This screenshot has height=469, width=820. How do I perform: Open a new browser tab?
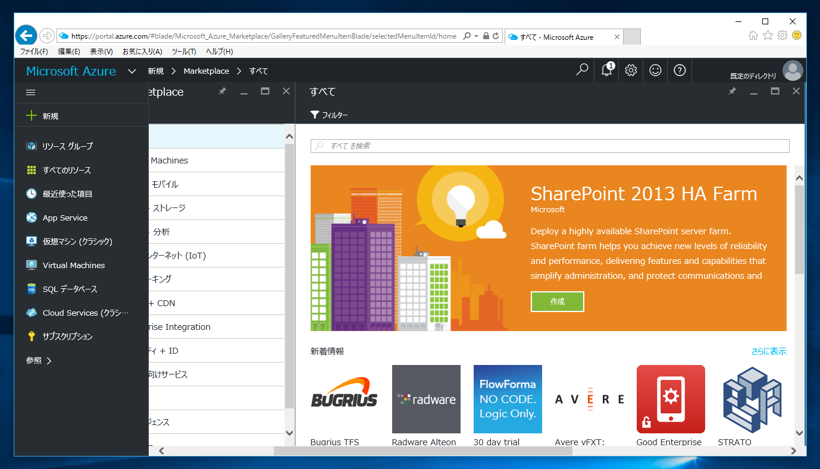pyautogui.click(x=632, y=37)
